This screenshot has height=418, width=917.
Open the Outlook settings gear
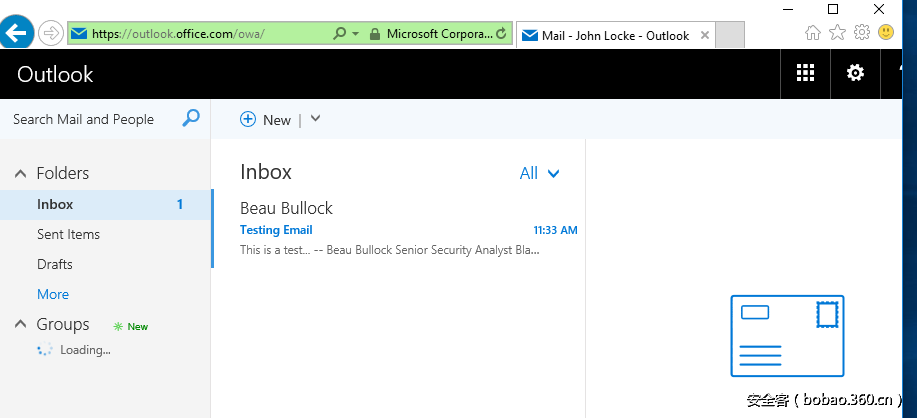855,73
